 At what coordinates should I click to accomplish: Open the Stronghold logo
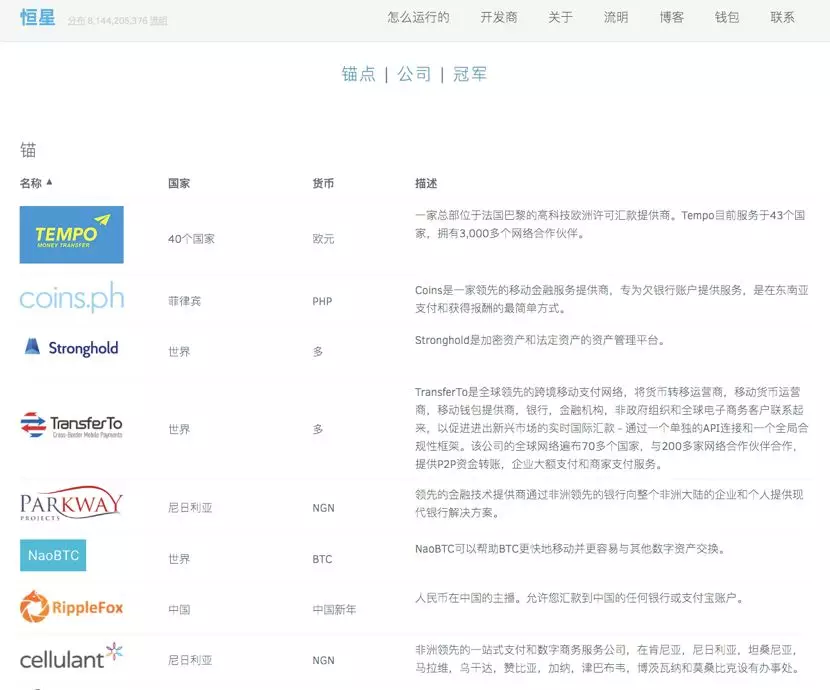point(72,347)
